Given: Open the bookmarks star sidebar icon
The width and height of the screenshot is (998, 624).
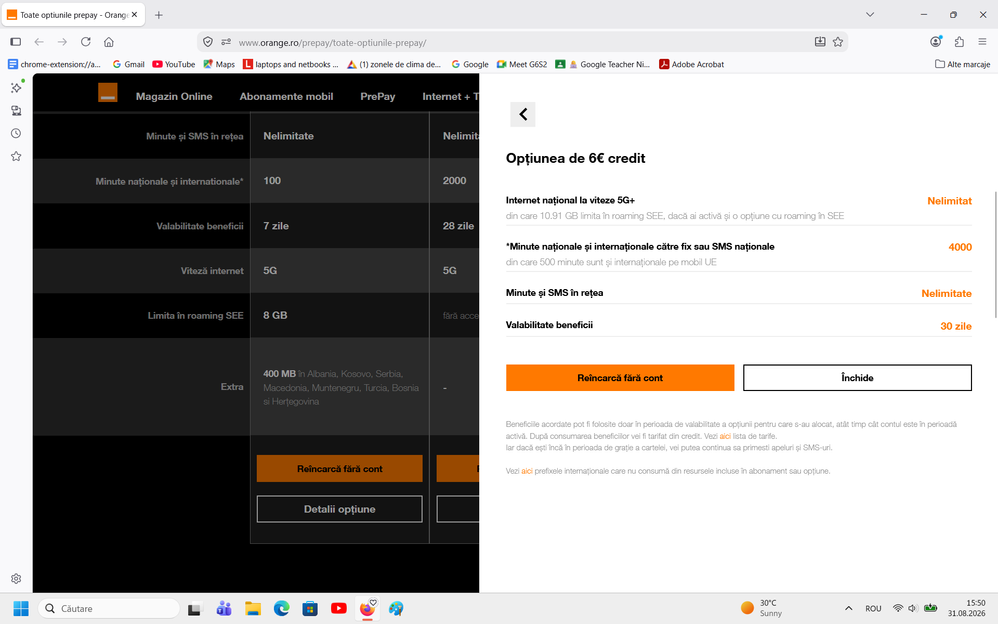Looking at the screenshot, I should [17, 157].
